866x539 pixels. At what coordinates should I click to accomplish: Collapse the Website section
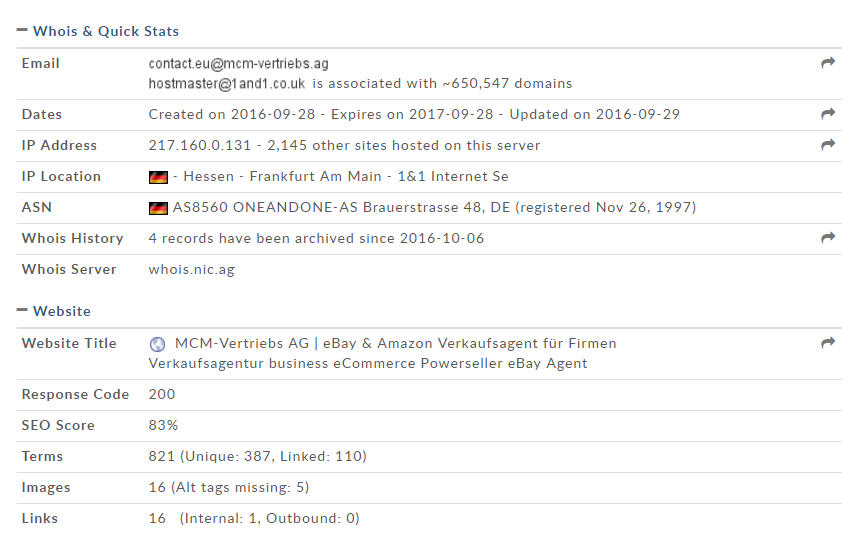(x=22, y=310)
